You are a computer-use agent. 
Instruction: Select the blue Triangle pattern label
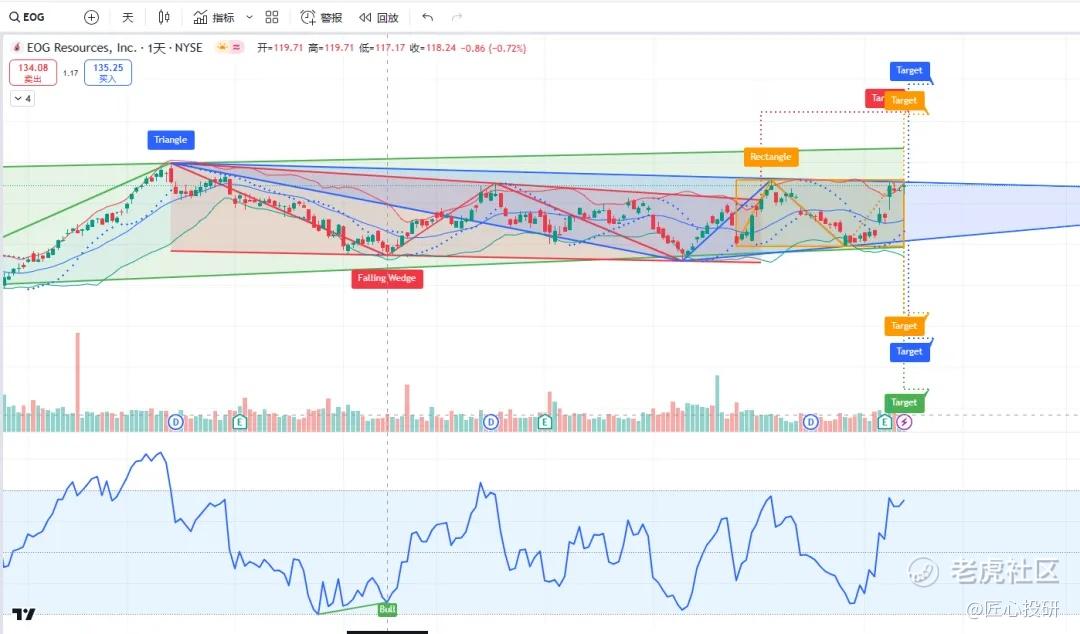171,140
